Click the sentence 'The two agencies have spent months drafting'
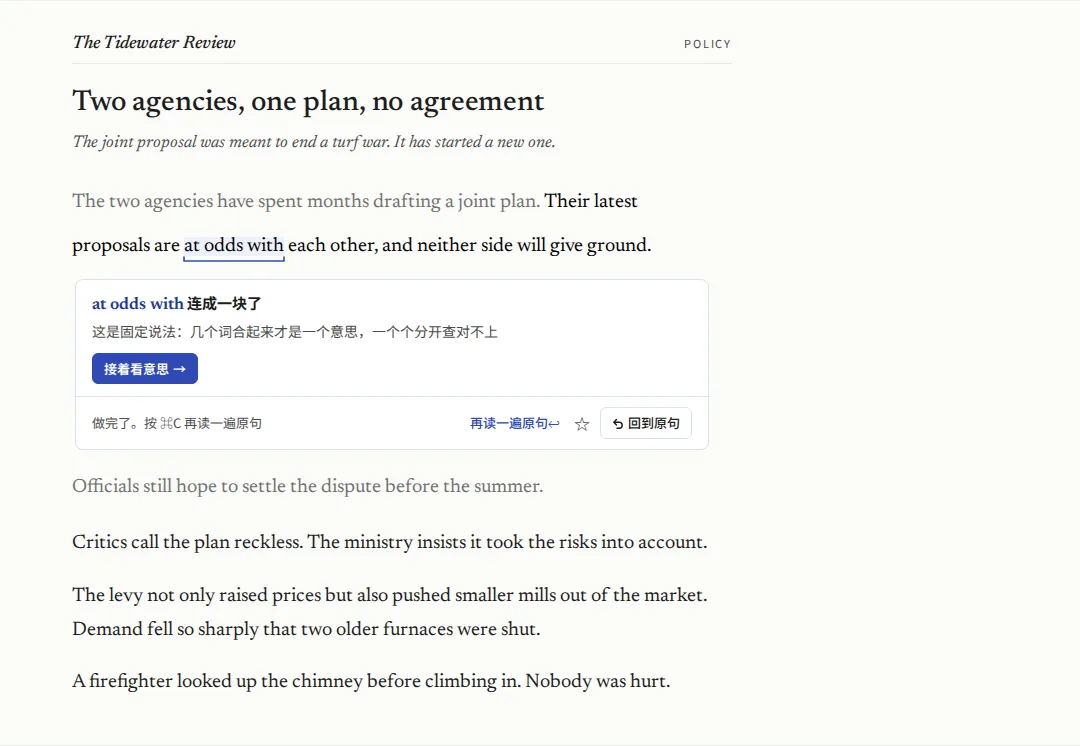The width and height of the screenshot is (1080, 746). (x=306, y=201)
